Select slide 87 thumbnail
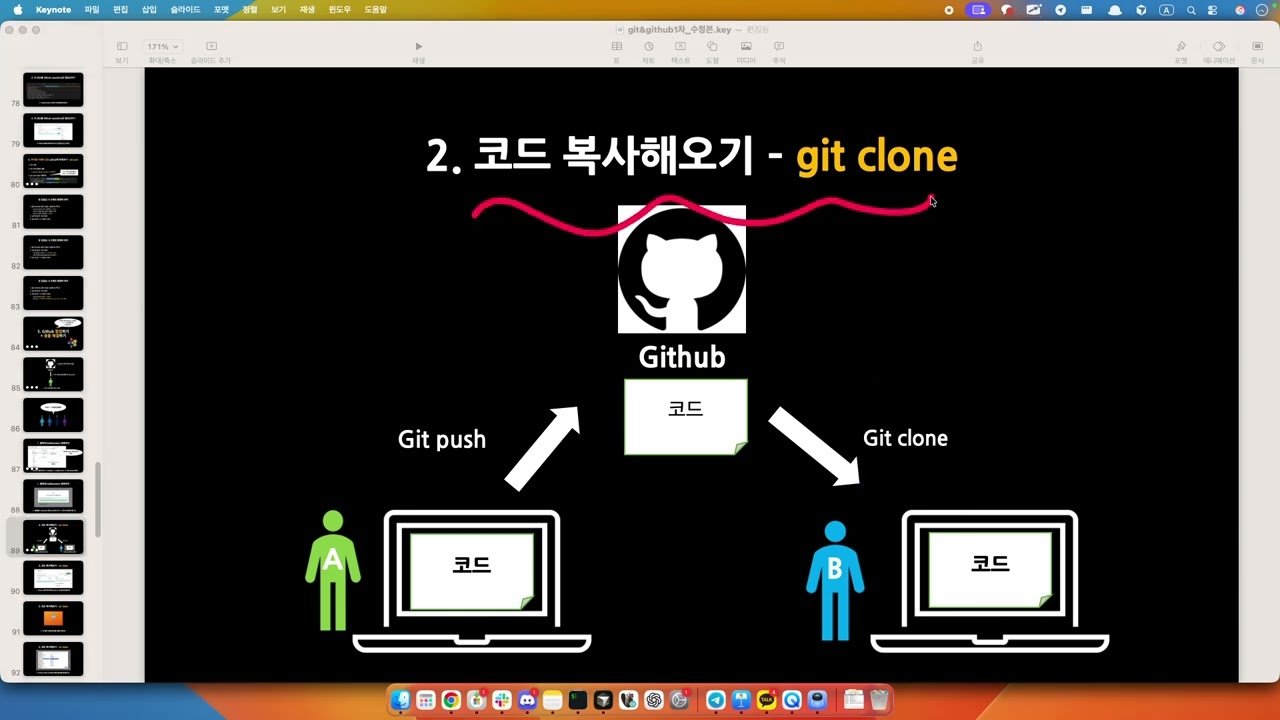 click(53, 456)
